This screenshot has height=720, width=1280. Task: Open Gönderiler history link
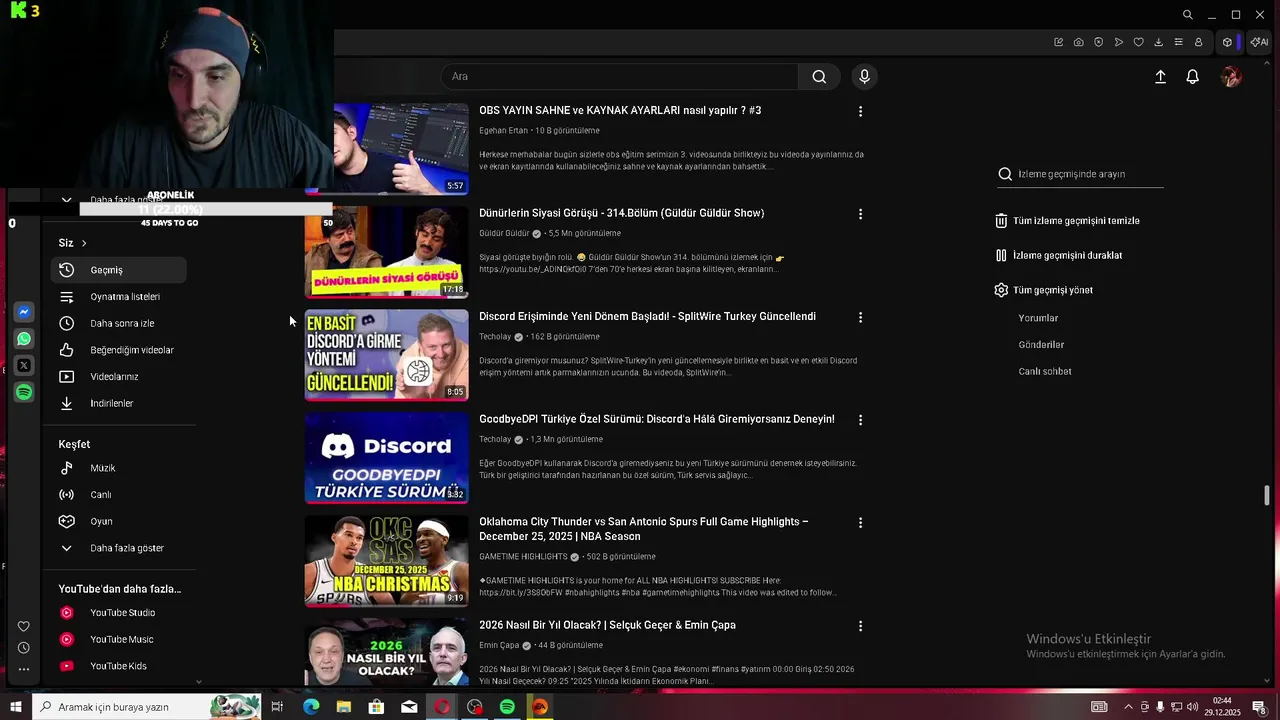1041,345
